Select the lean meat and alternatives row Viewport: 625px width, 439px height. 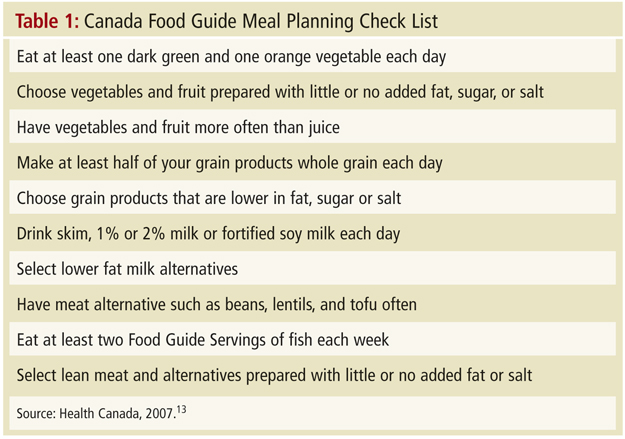point(312,375)
